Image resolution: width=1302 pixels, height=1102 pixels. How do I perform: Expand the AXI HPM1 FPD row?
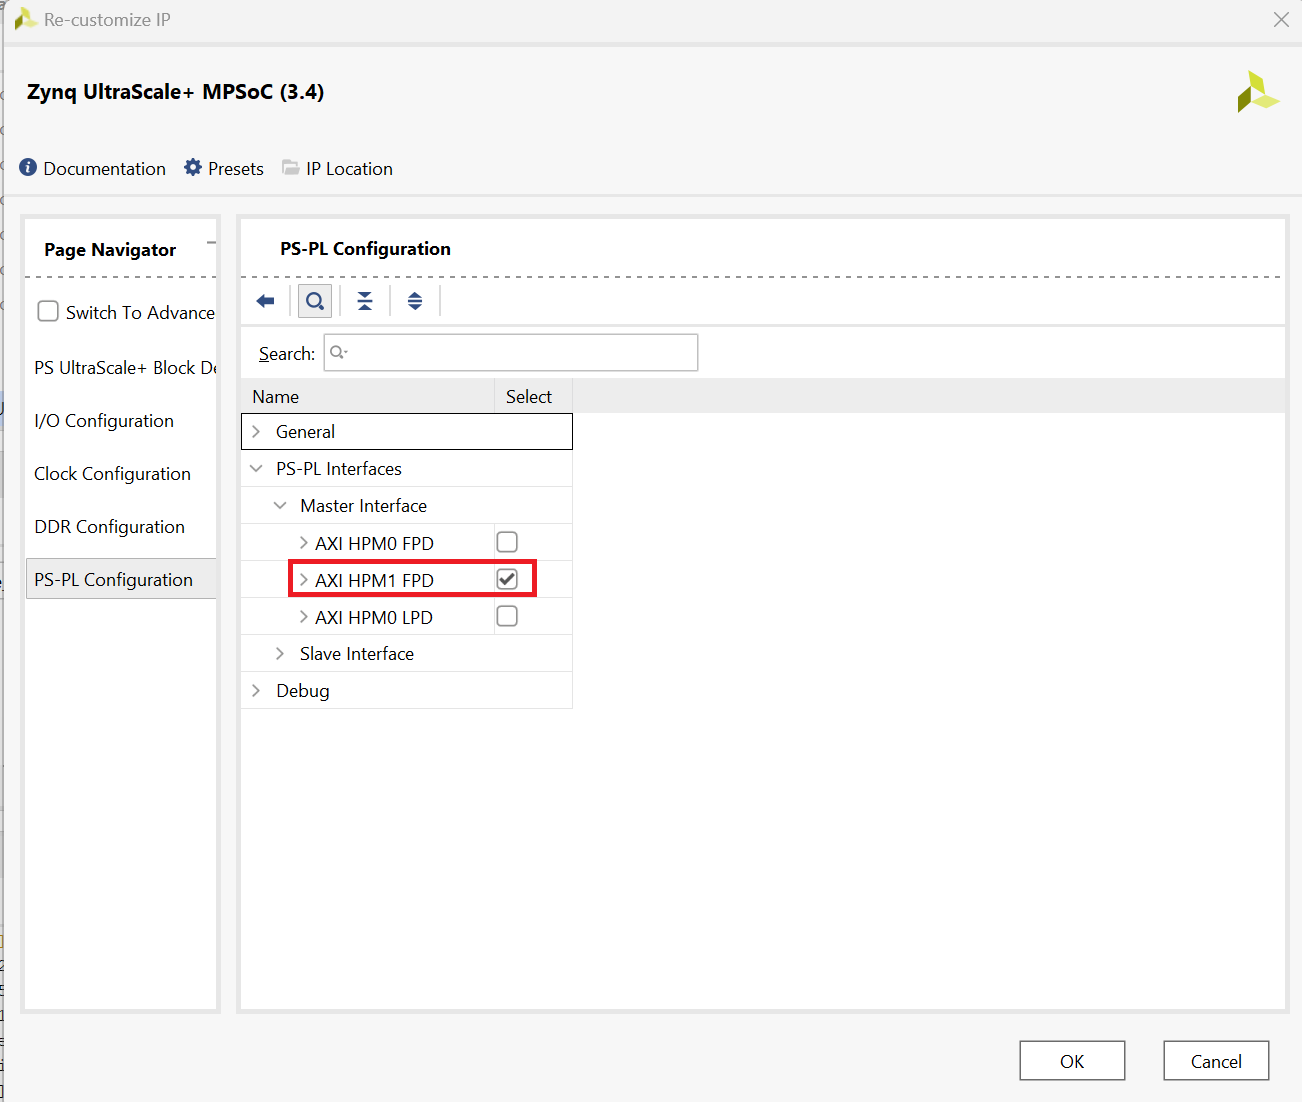(303, 579)
